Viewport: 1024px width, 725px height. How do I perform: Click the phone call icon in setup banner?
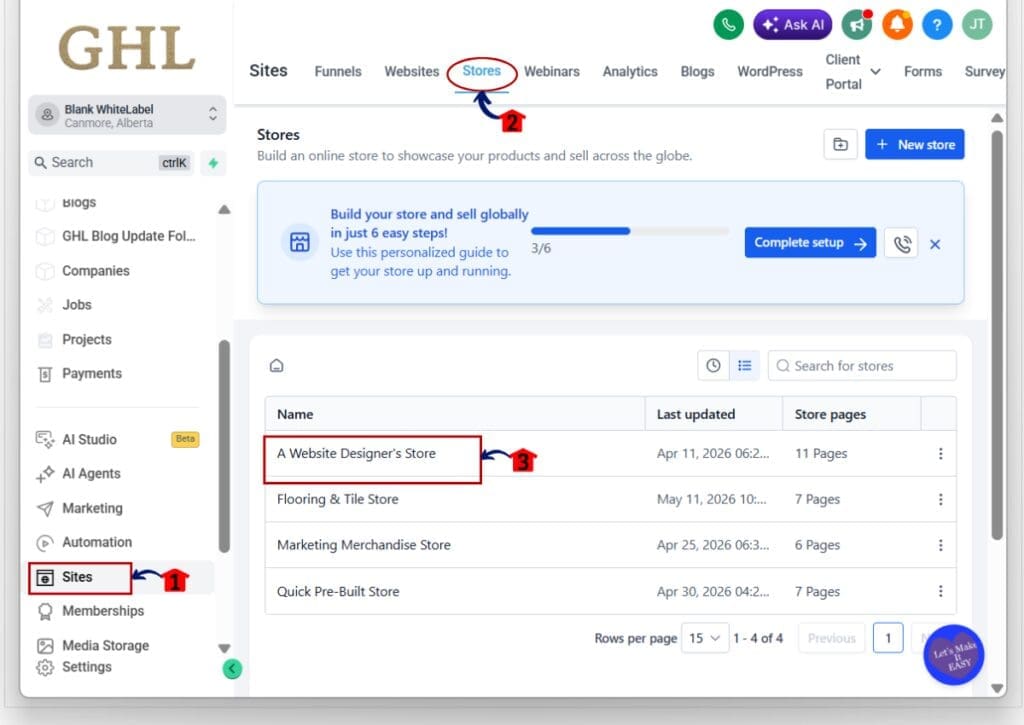pos(901,243)
